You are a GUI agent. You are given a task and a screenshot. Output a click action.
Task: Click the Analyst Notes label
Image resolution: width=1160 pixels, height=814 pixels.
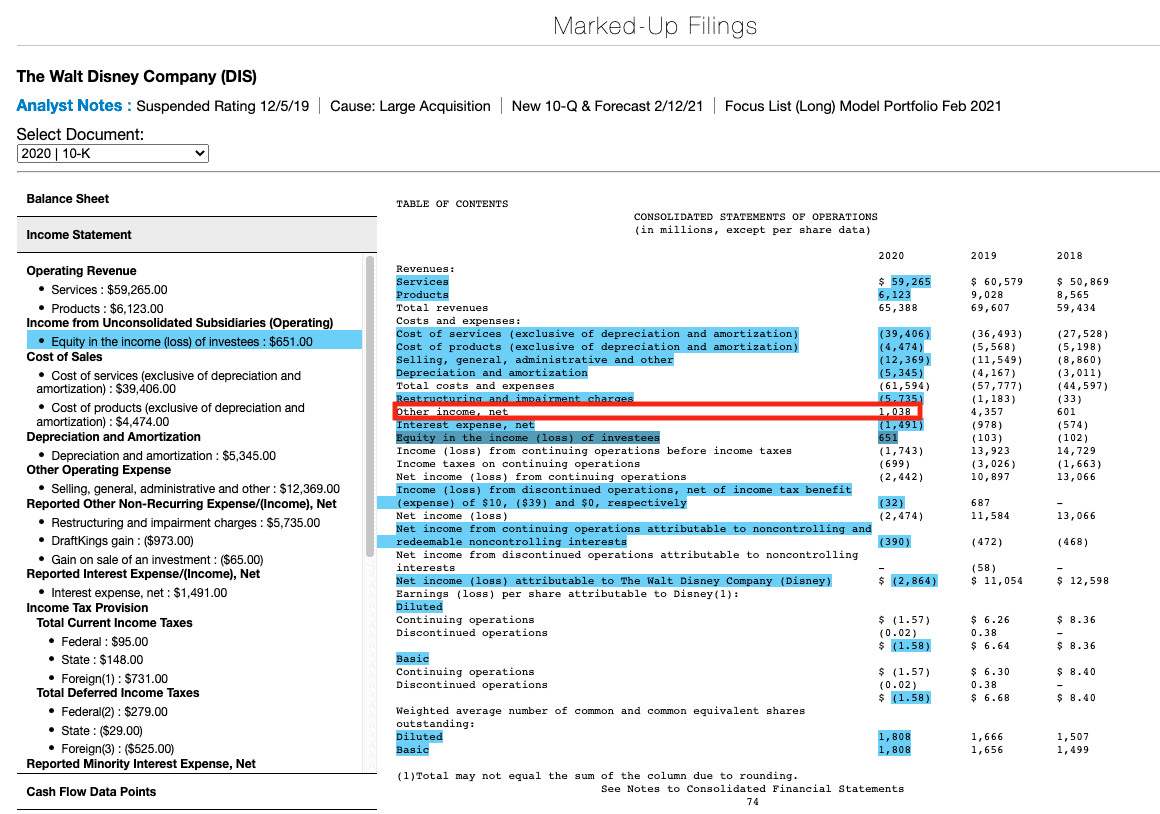point(74,106)
